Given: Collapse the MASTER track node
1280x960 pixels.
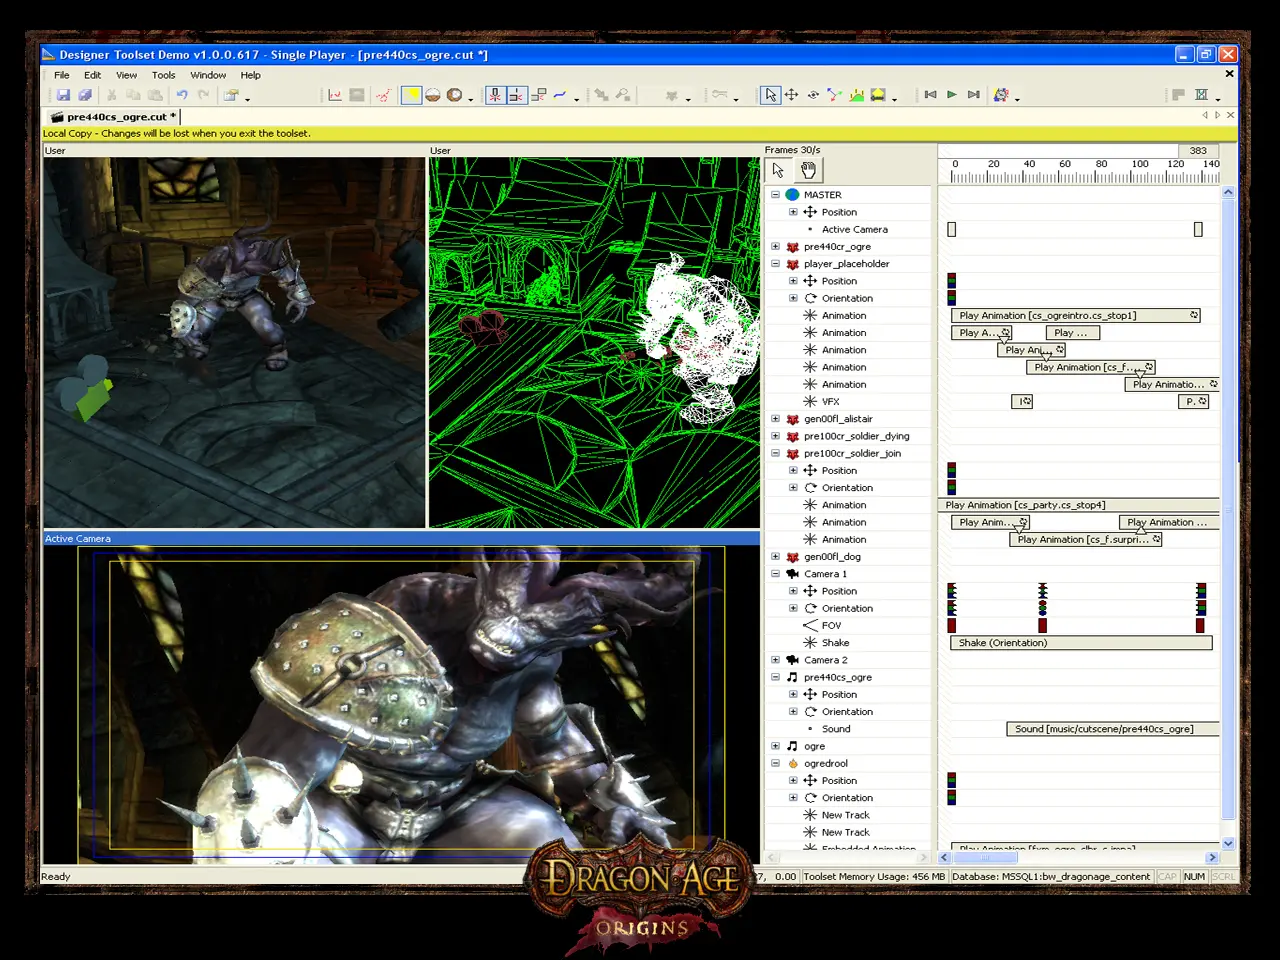Looking at the screenshot, I should point(775,195).
